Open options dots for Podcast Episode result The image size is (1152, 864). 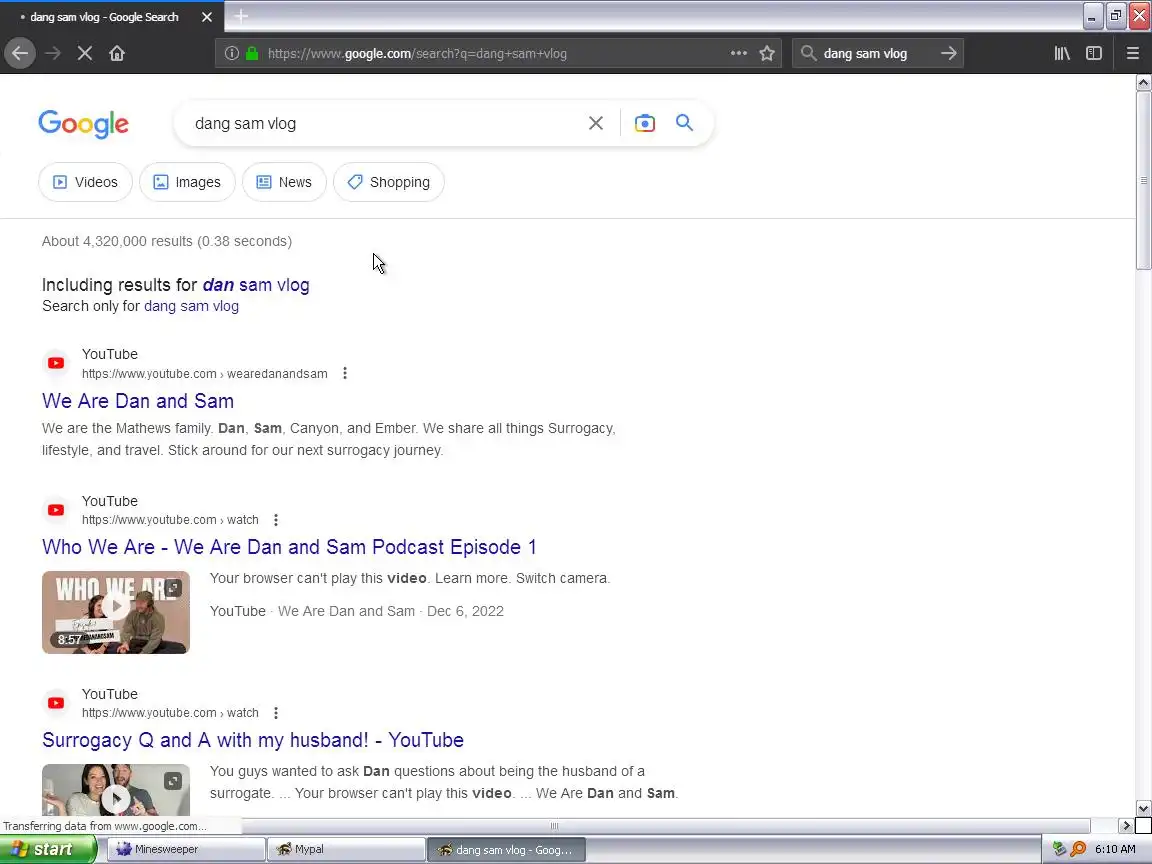[276, 520]
